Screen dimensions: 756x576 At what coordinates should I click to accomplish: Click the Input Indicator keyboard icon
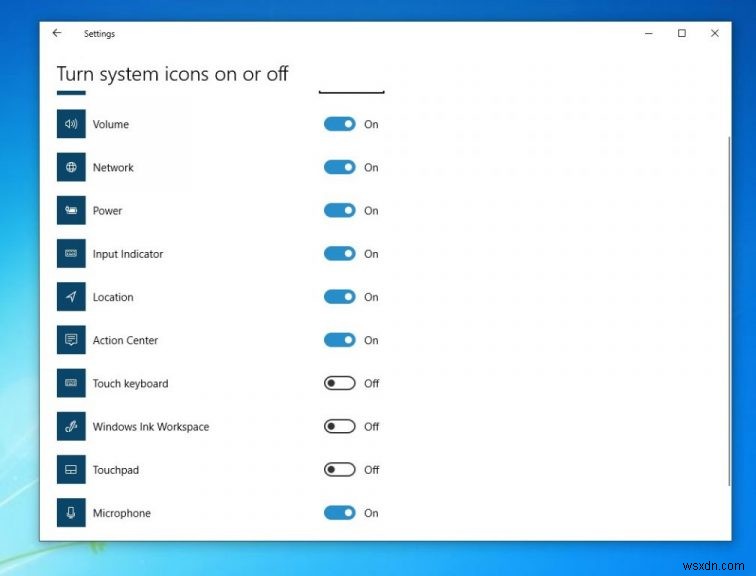click(71, 254)
